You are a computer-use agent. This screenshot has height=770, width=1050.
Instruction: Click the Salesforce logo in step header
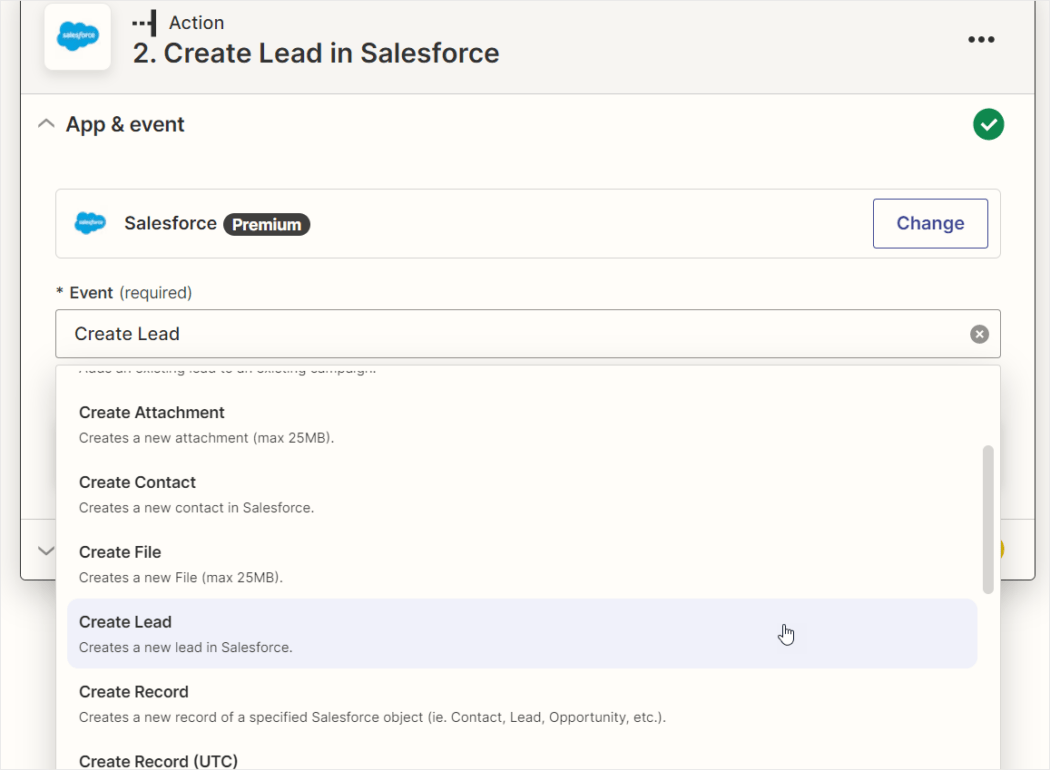[x=78, y=37]
